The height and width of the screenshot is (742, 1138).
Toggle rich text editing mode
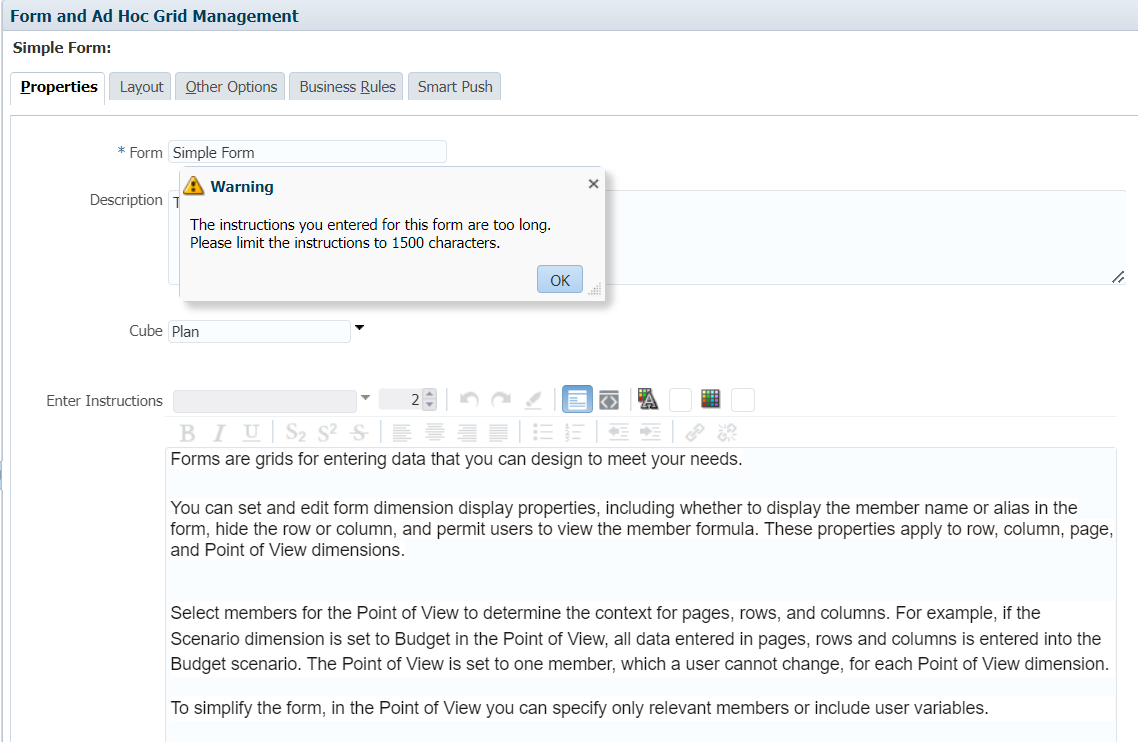tap(577, 398)
